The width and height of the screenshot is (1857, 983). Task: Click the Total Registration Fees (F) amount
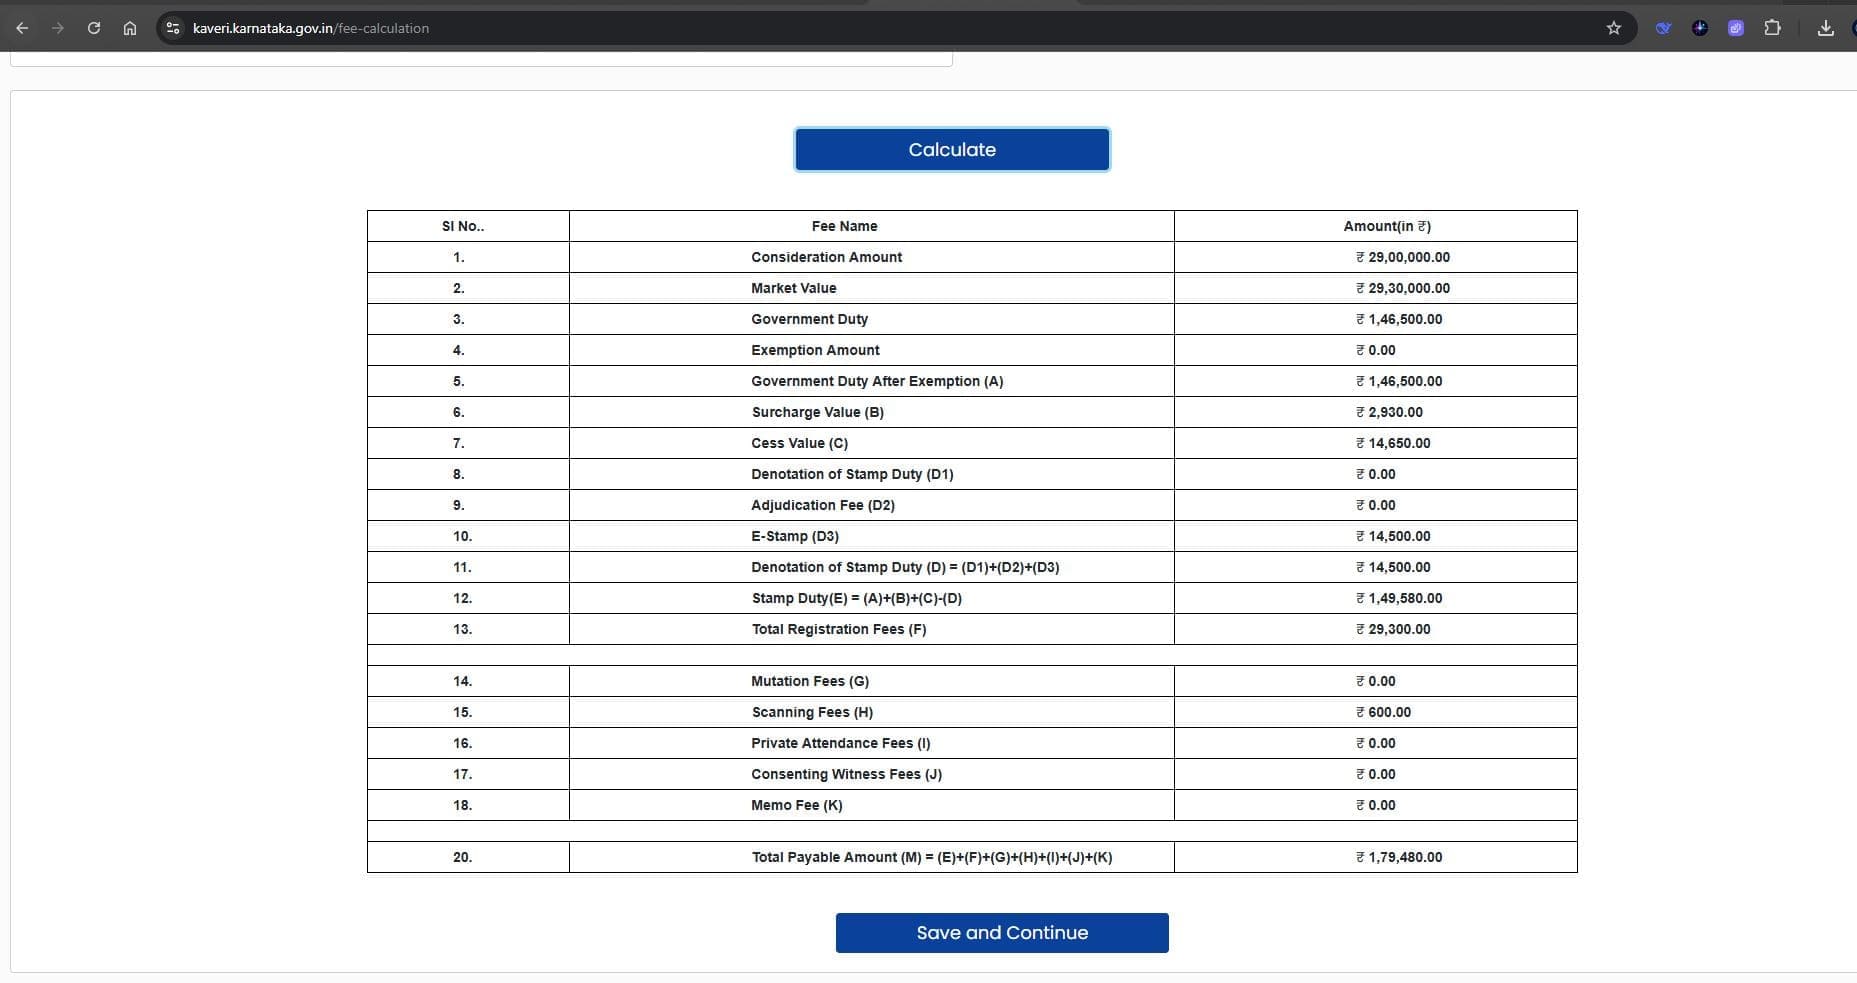[1392, 629]
